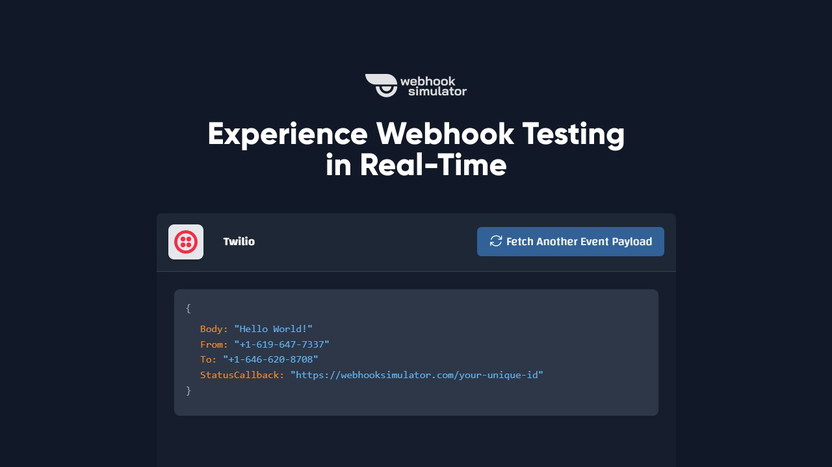Click the To key in the payload
Image resolution: width=832 pixels, height=467 pixels.
click(x=208, y=359)
